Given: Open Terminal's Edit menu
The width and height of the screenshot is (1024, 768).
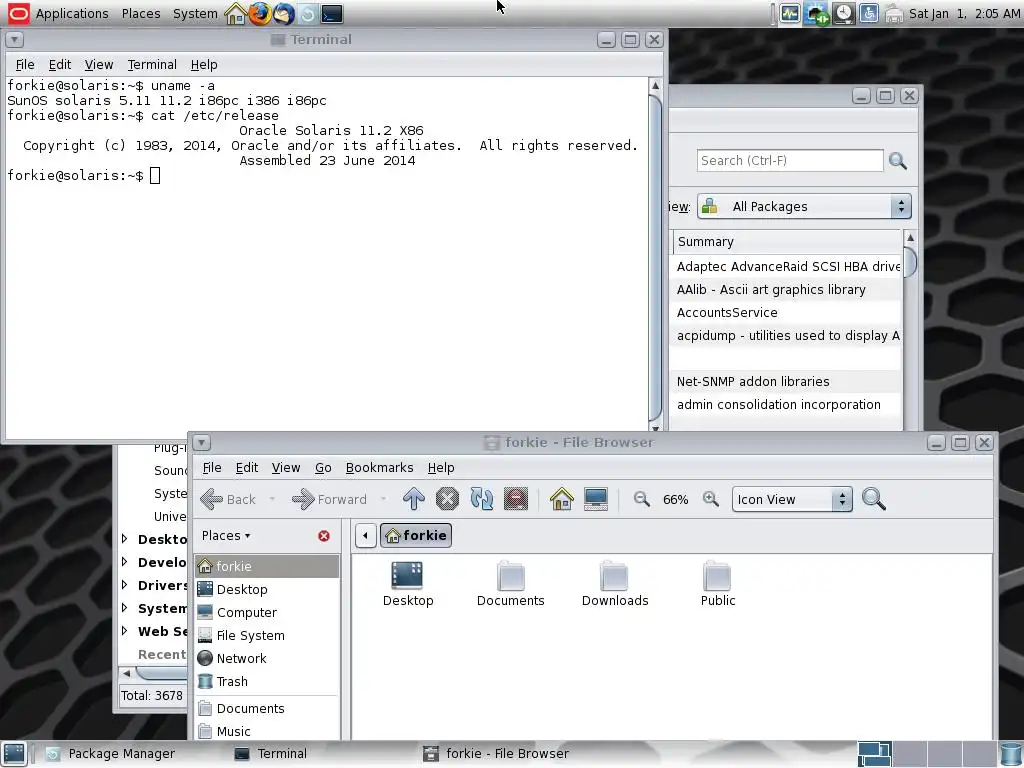Looking at the screenshot, I should coord(59,65).
